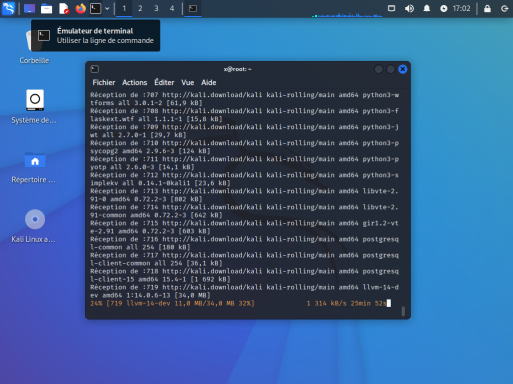Select the Système de fichiers desktop icon
The width and height of the screenshot is (513, 384).
point(34,107)
